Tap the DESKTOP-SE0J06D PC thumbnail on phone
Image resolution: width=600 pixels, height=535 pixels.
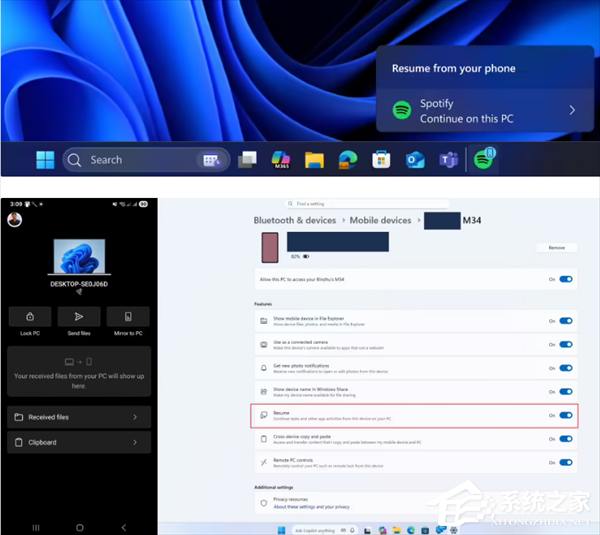point(79,256)
